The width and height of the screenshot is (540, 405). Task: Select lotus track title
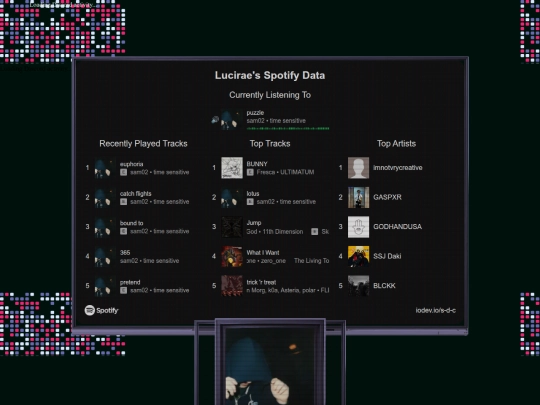[253, 194]
